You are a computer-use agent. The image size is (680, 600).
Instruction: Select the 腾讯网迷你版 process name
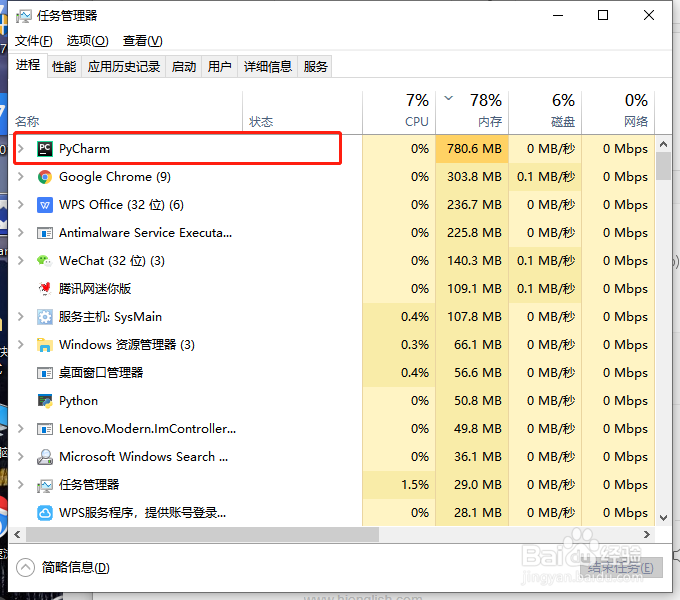(95, 289)
